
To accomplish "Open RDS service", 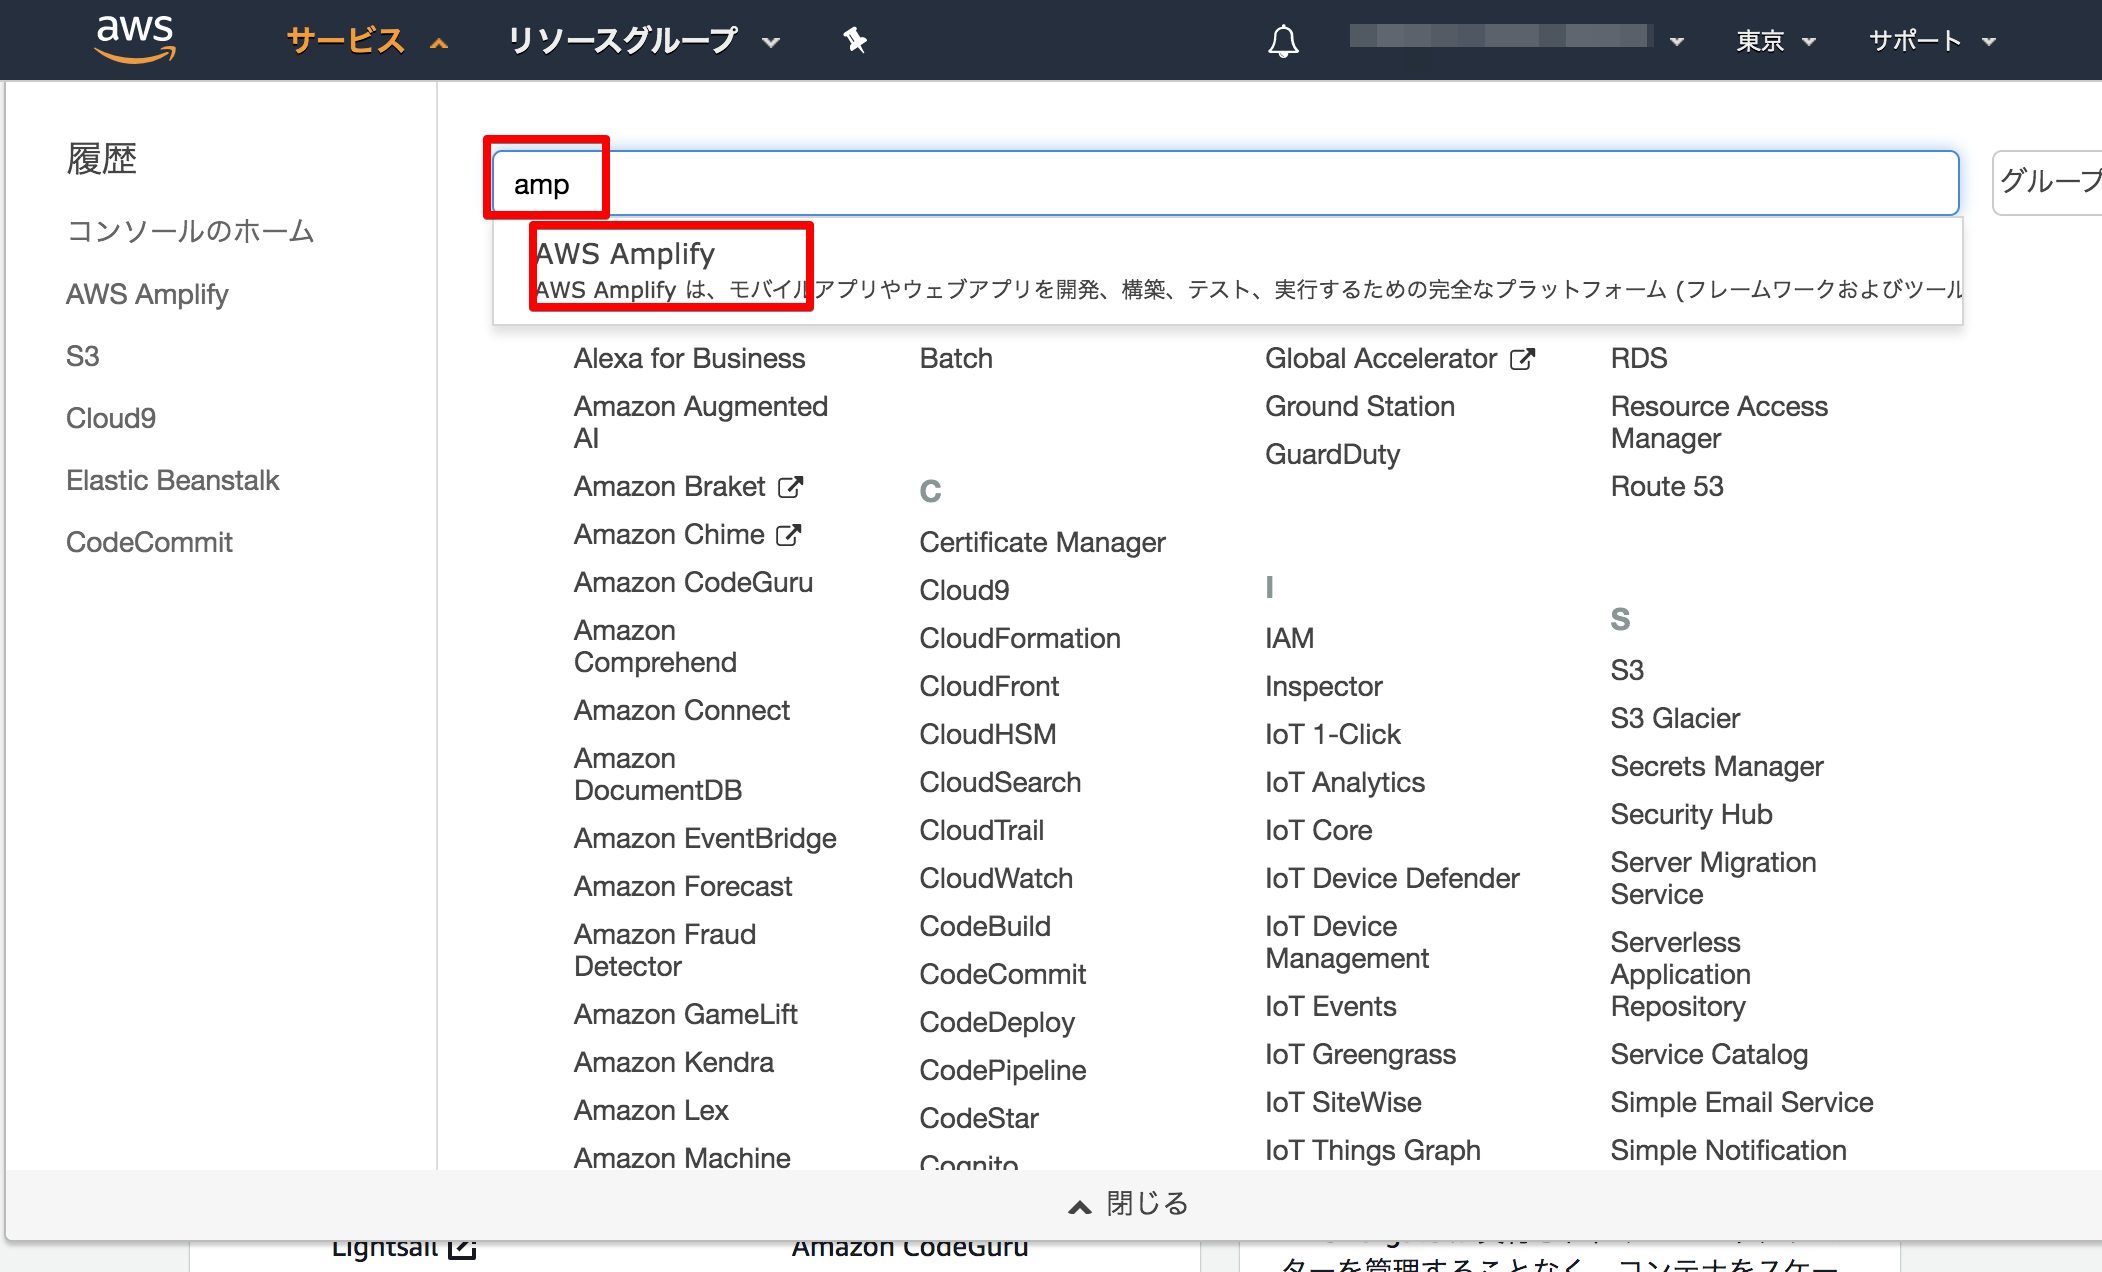I will tap(1639, 358).
